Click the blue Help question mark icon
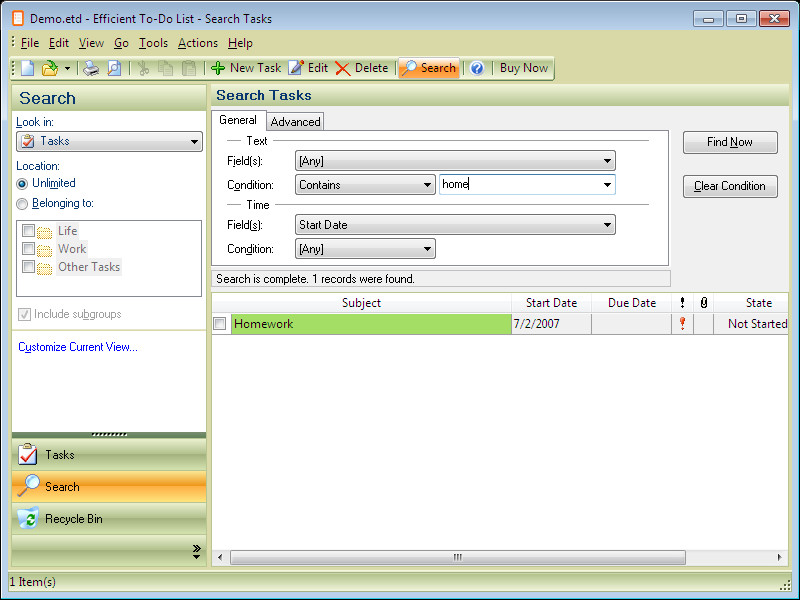Viewport: 800px width, 600px height. (x=477, y=68)
